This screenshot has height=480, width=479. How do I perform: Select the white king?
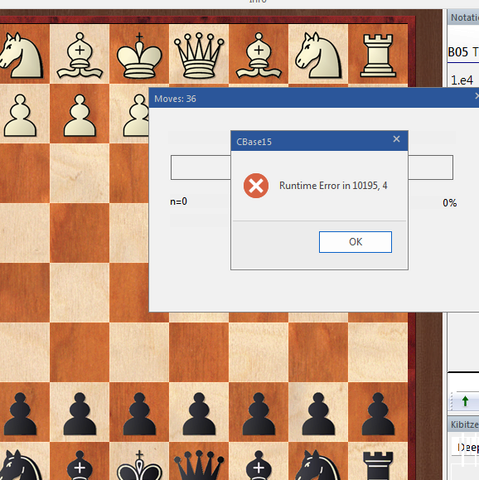(139, 55)
